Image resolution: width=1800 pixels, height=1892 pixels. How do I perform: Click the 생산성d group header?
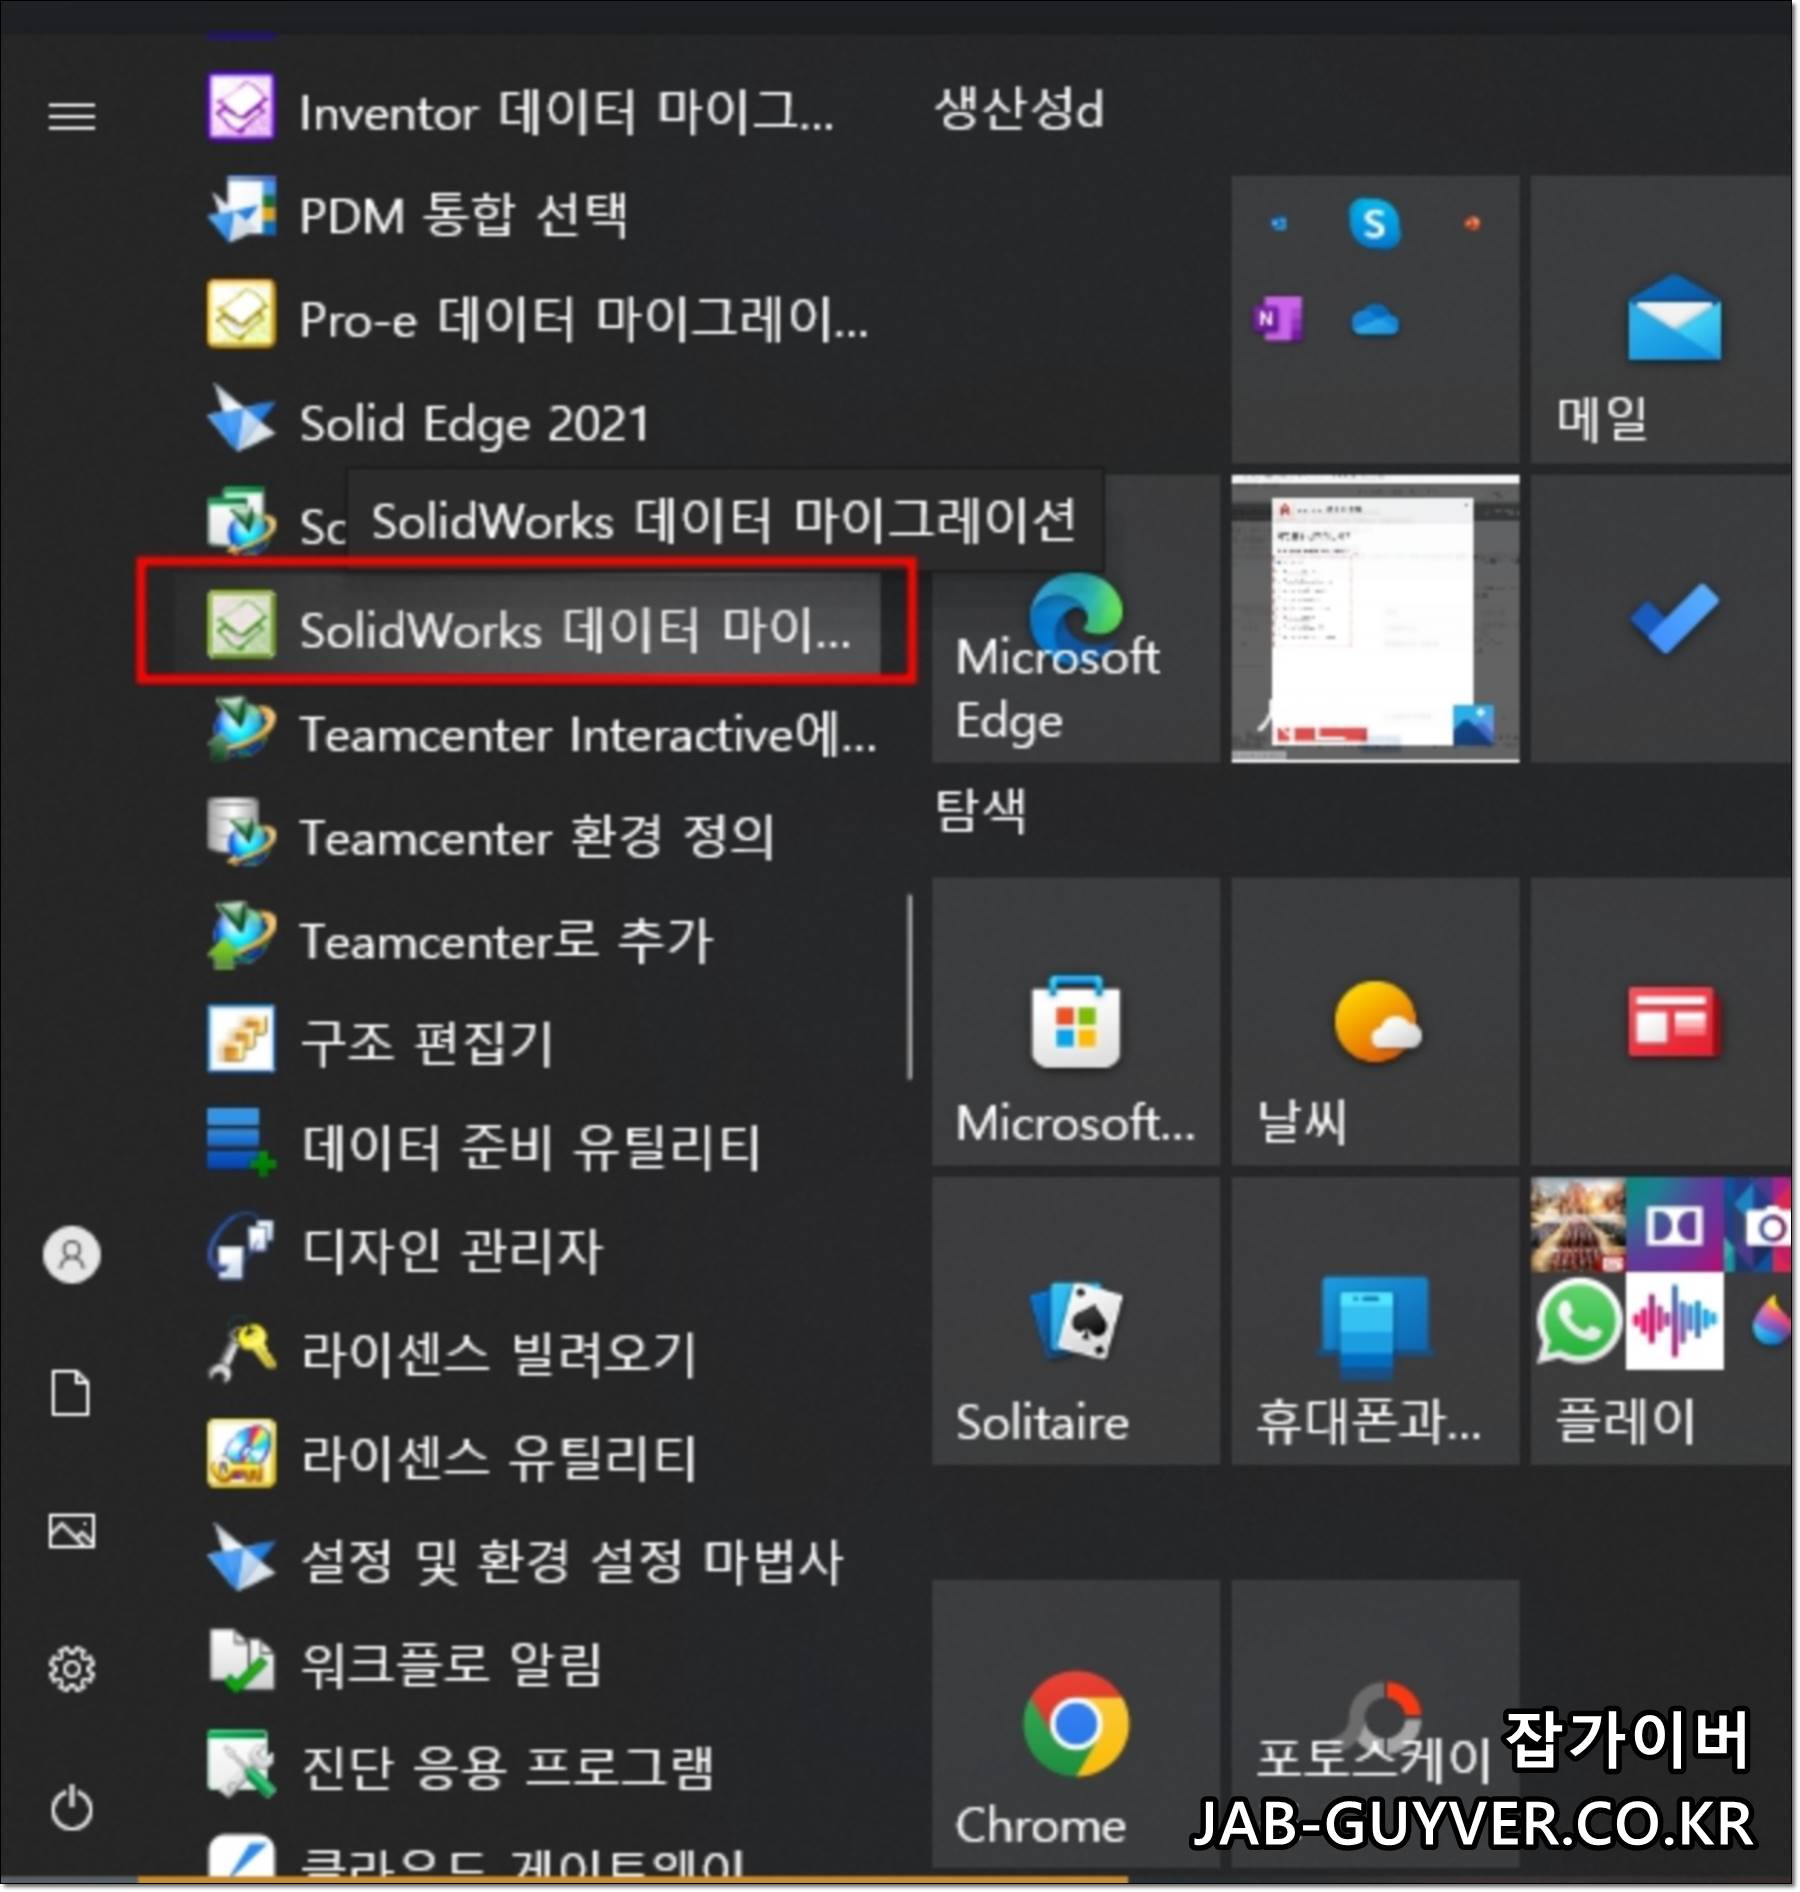pyautogui.click(x=1019, y=108)
